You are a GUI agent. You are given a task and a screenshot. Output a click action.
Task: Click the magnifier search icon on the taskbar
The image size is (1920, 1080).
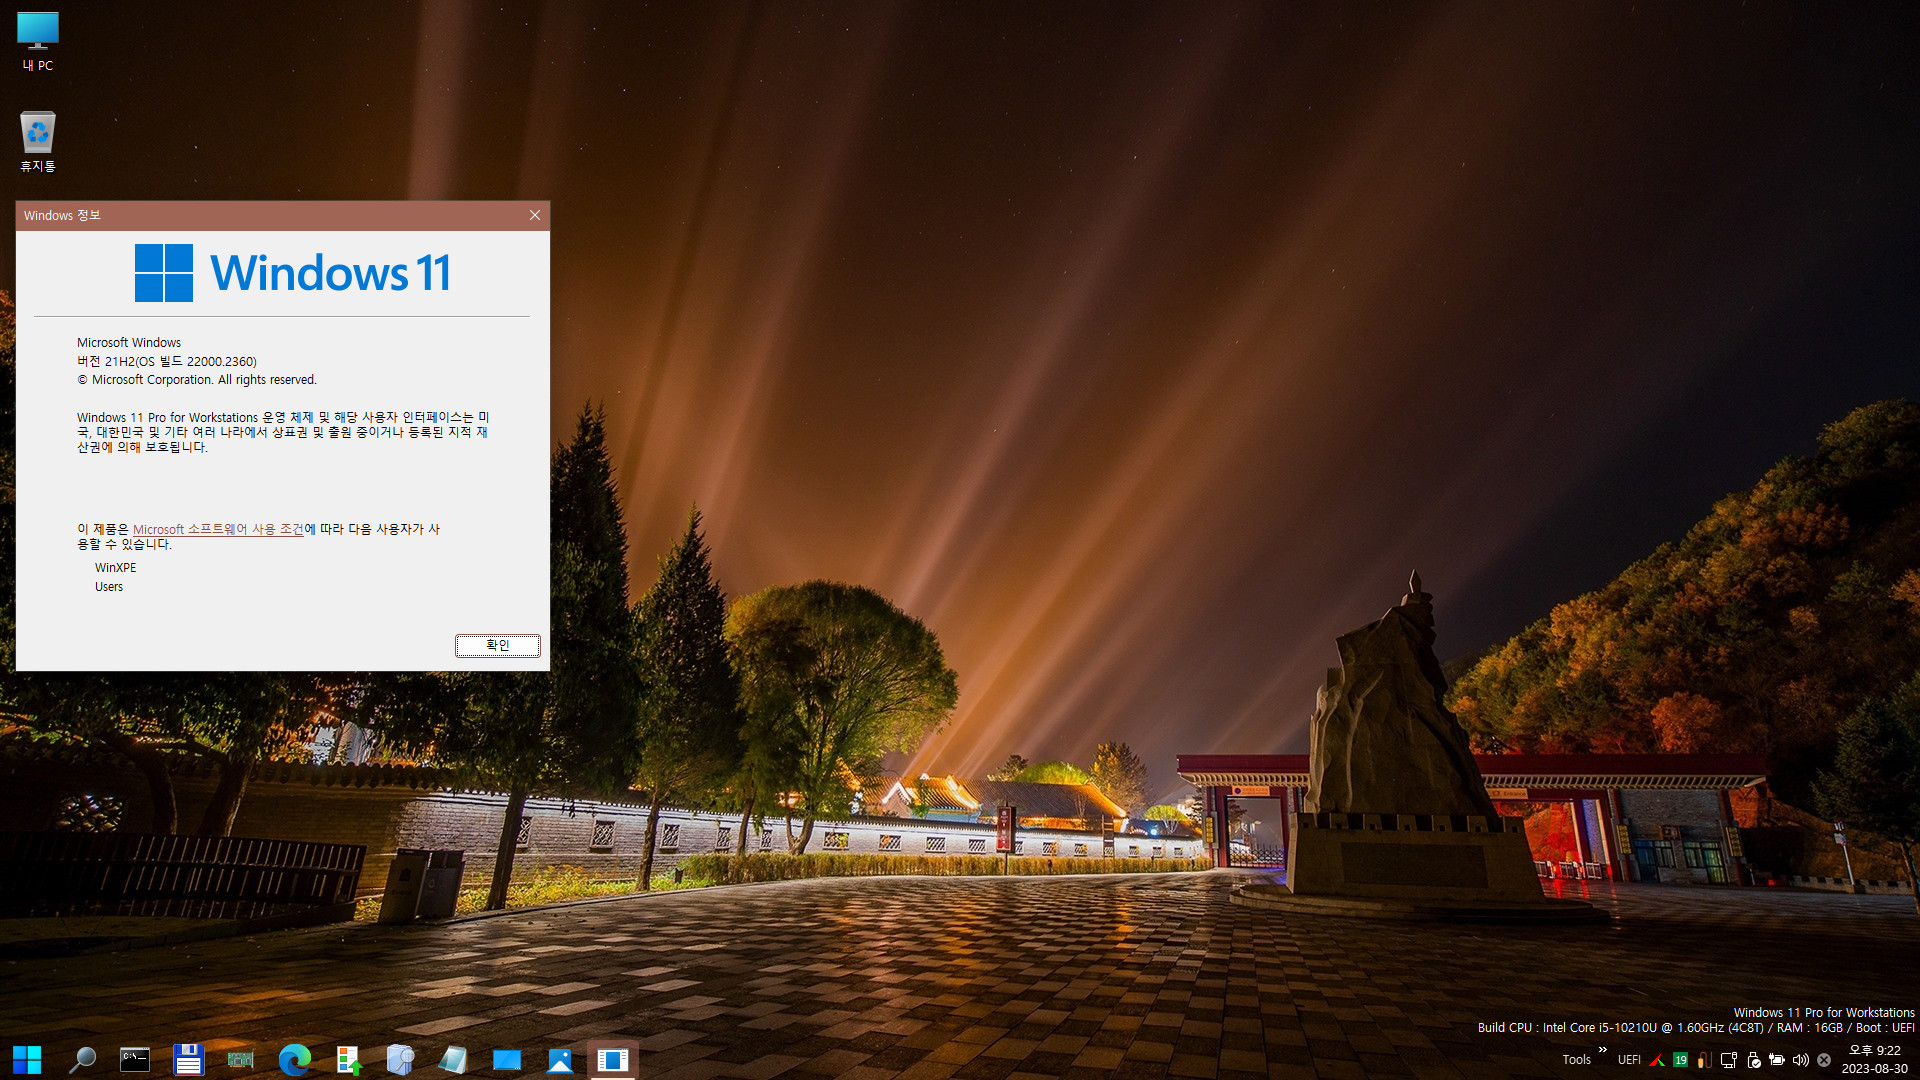(x=81, y=1059)
